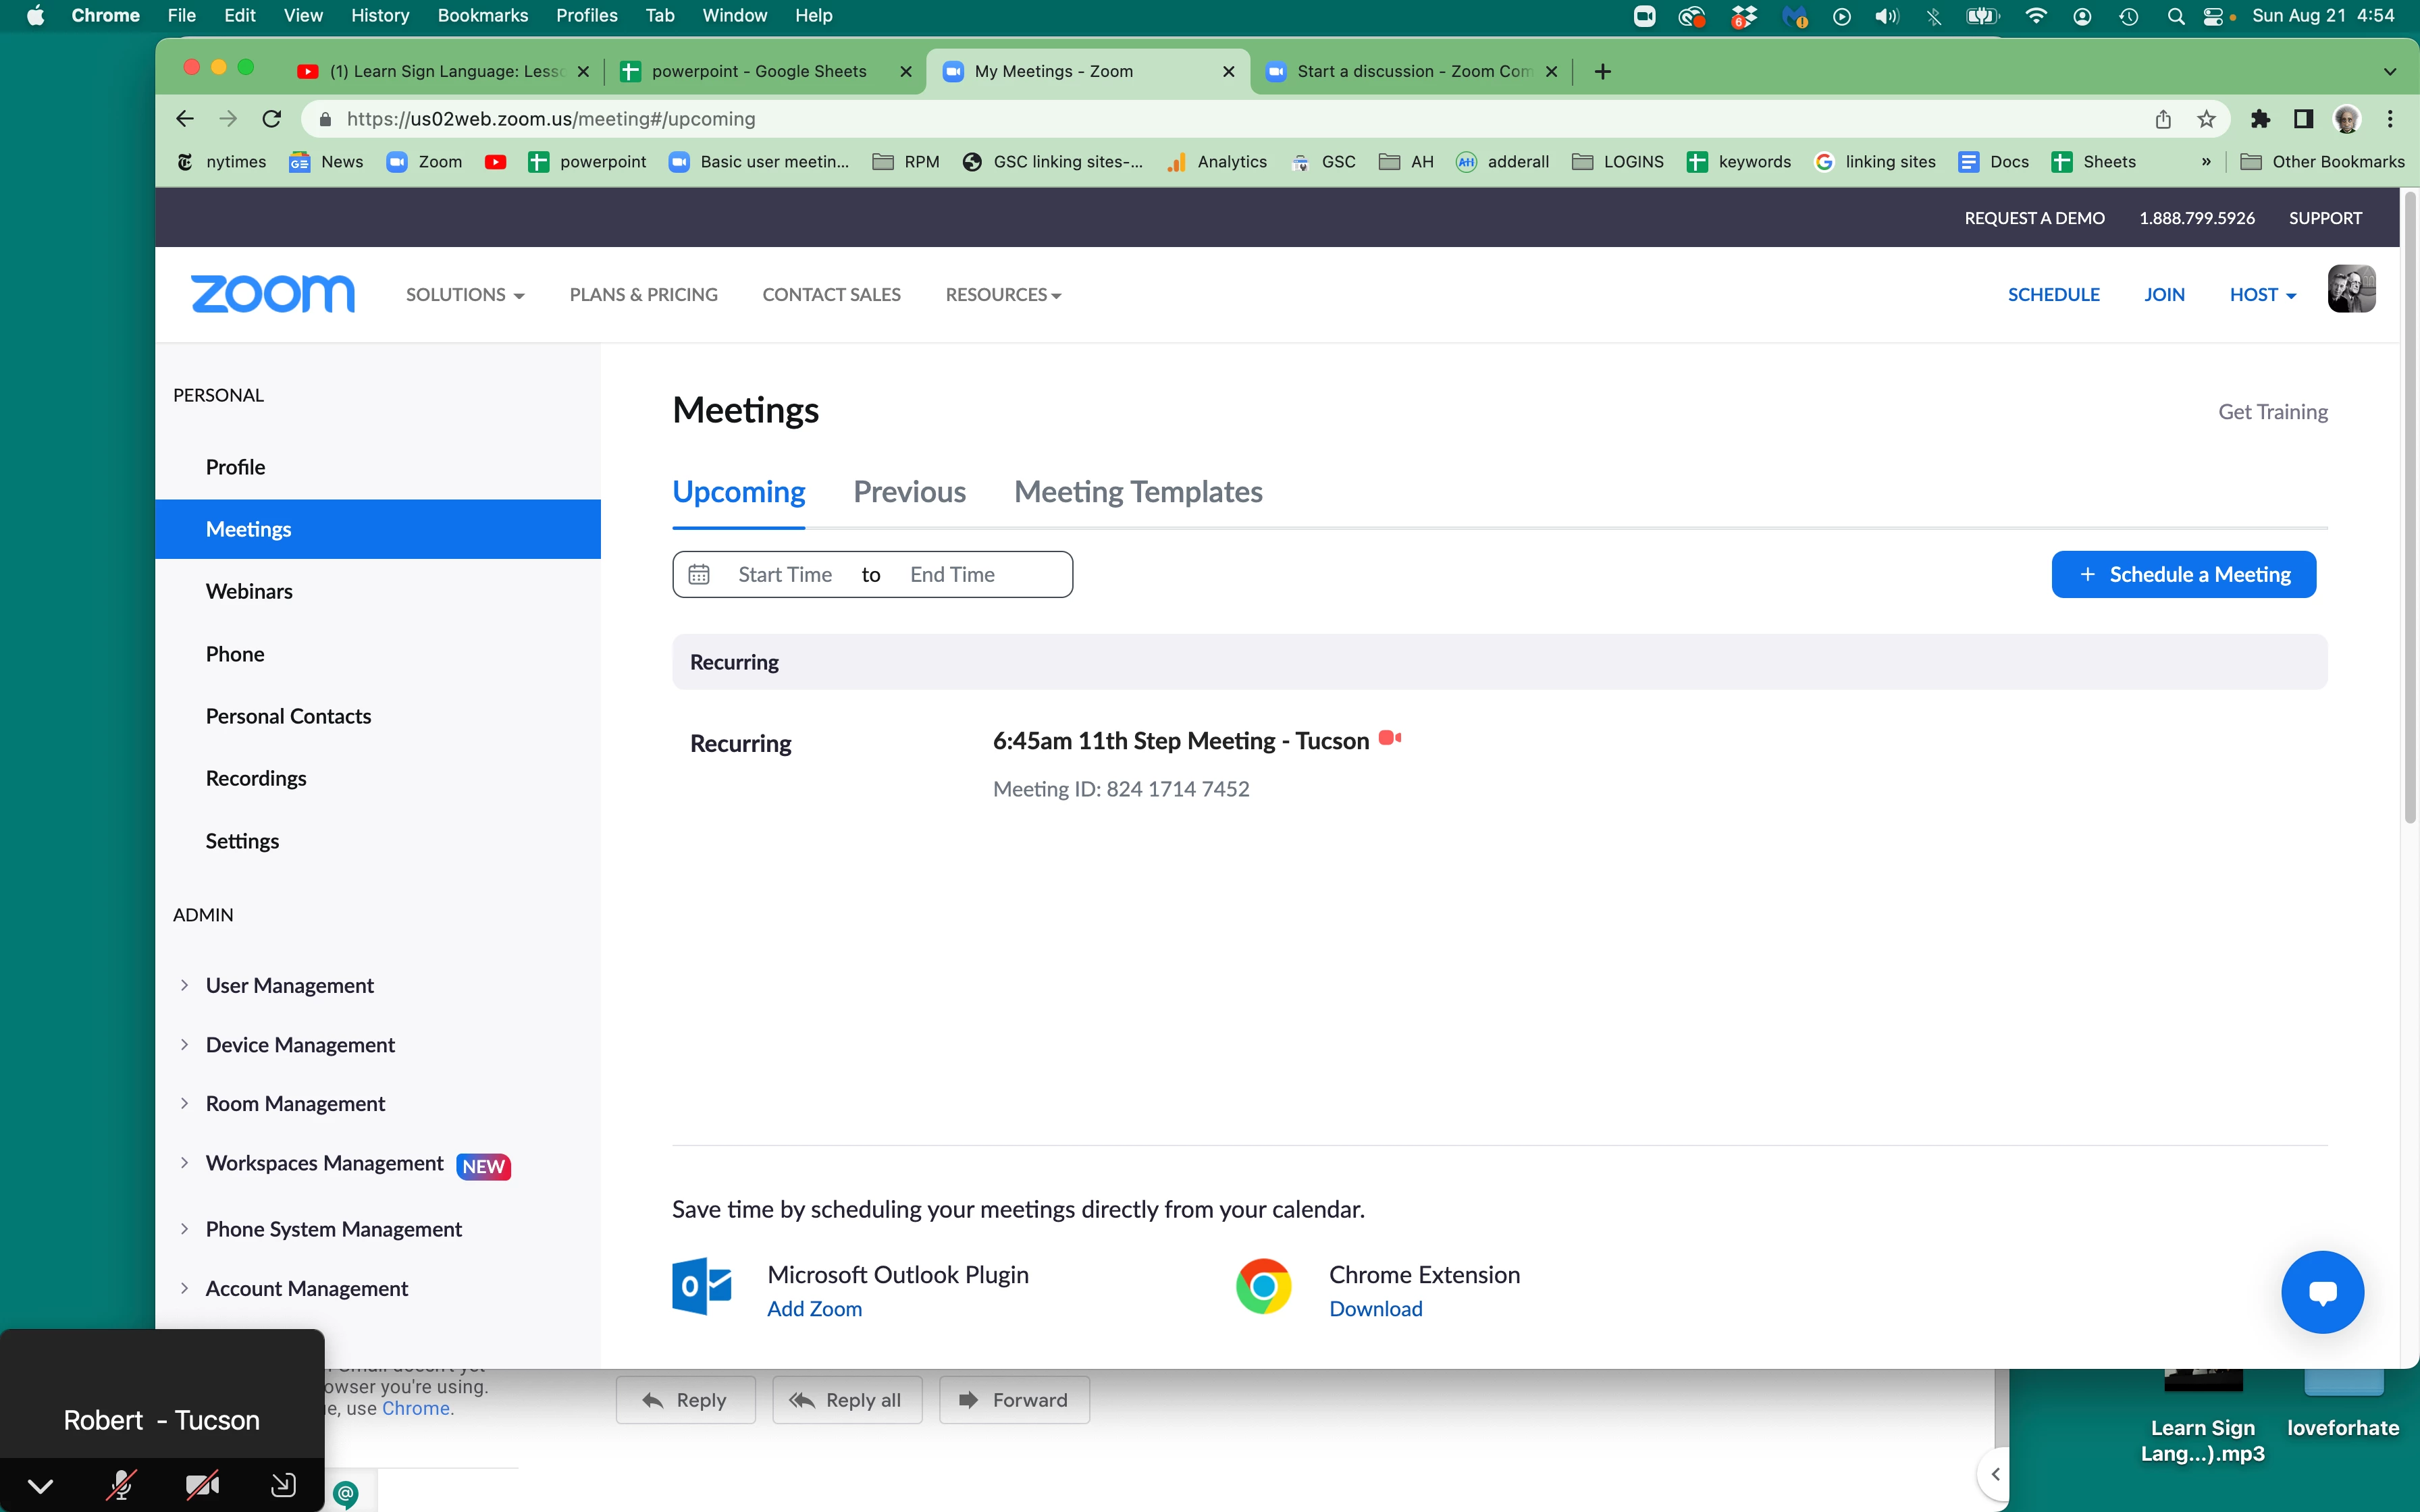Viewport: 2420px width, 1512px height.
Task: Toggle Chrome side panel button
Action: (x=2303, y=119)
